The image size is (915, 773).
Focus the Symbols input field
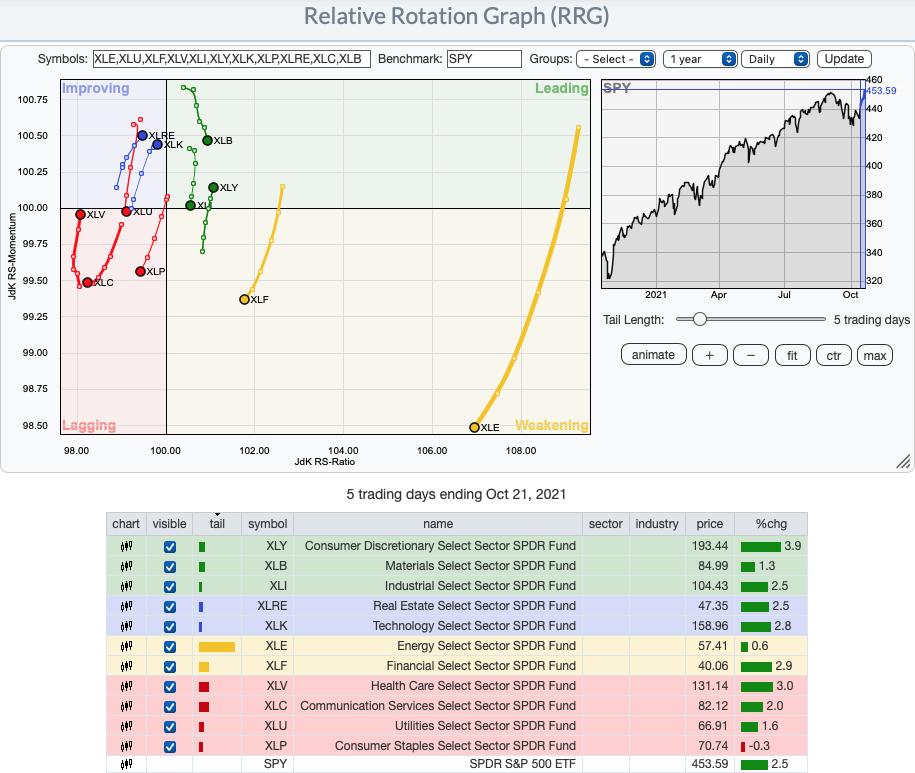click(x=232, y=59)
